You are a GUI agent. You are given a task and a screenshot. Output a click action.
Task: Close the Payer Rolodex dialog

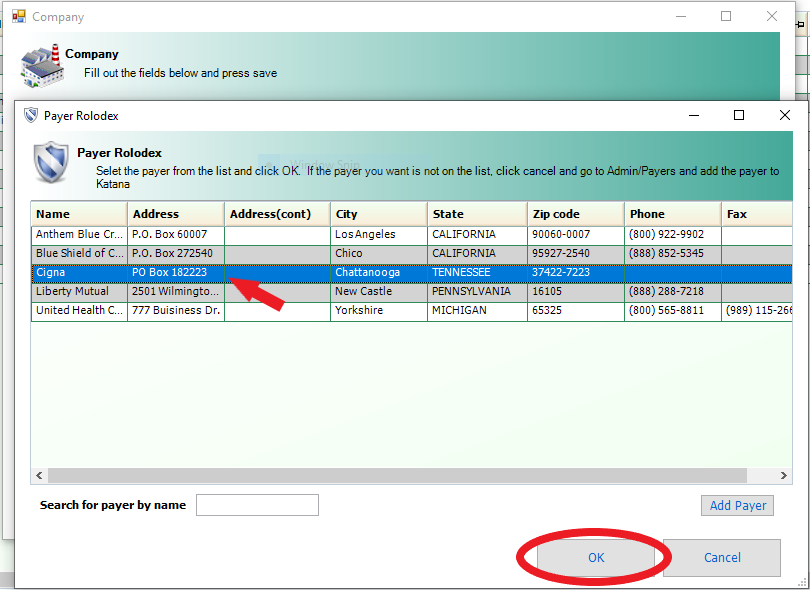784,115
